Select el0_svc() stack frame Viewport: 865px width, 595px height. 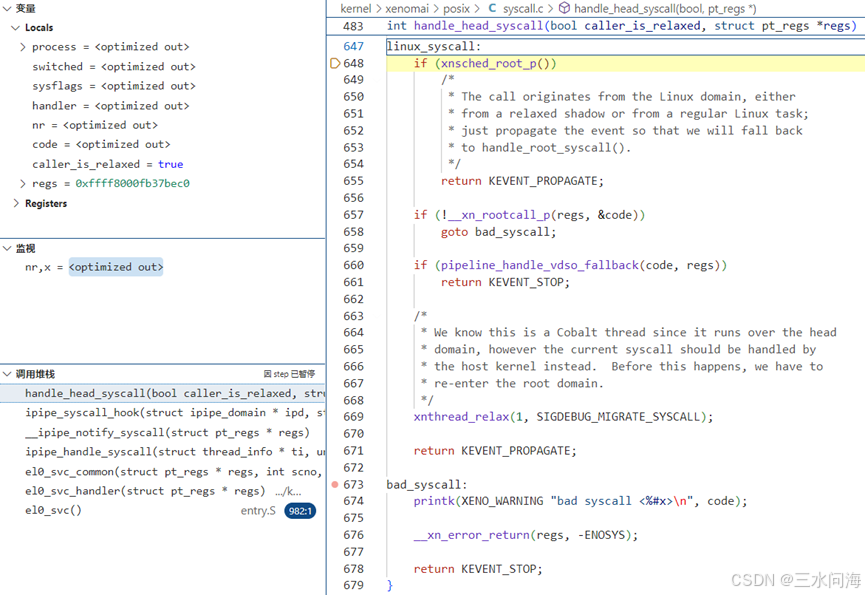163,511
